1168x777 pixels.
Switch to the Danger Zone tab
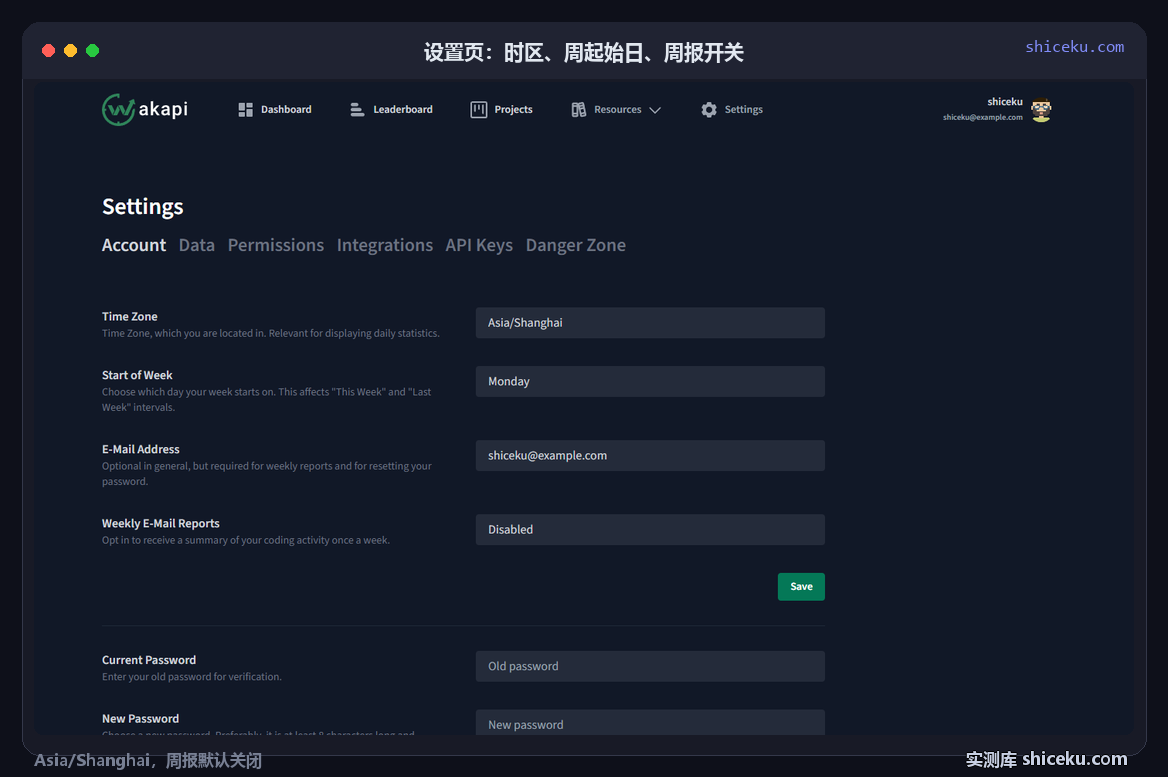pyautogui.click(x=576, y=245)
